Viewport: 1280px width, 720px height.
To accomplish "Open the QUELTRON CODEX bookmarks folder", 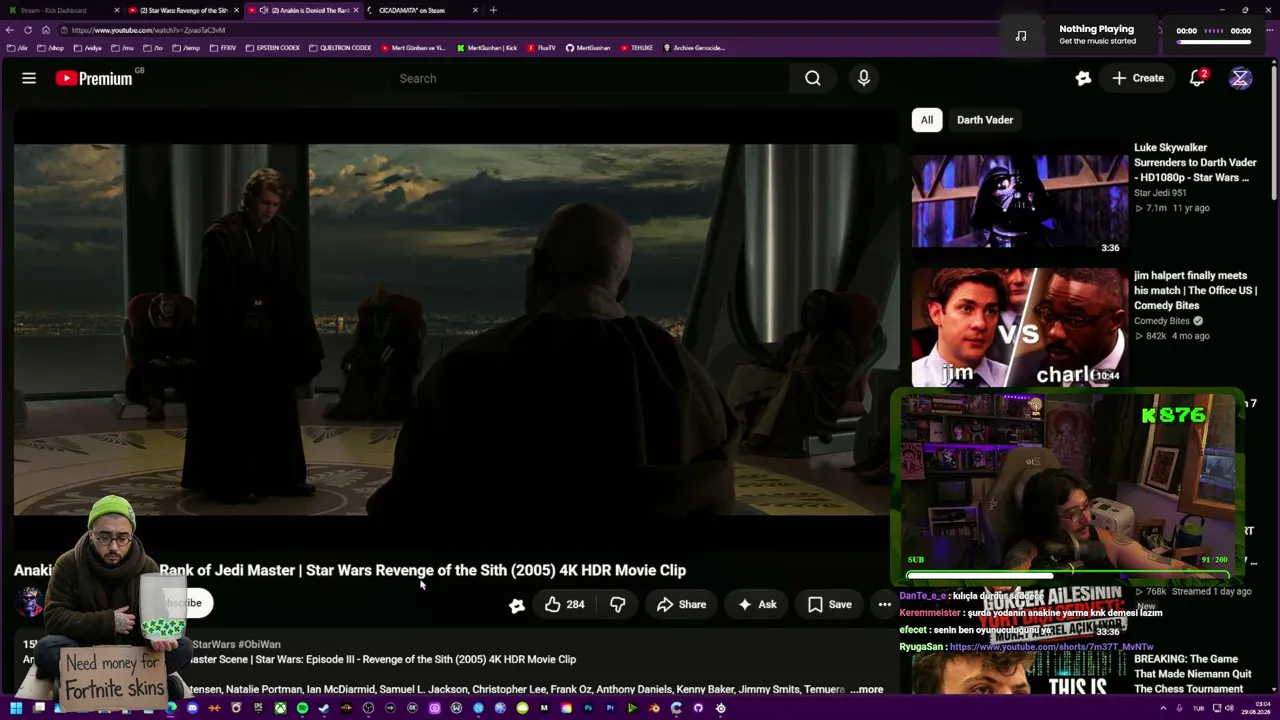I will pyautogui.click(x=341, y=48).
